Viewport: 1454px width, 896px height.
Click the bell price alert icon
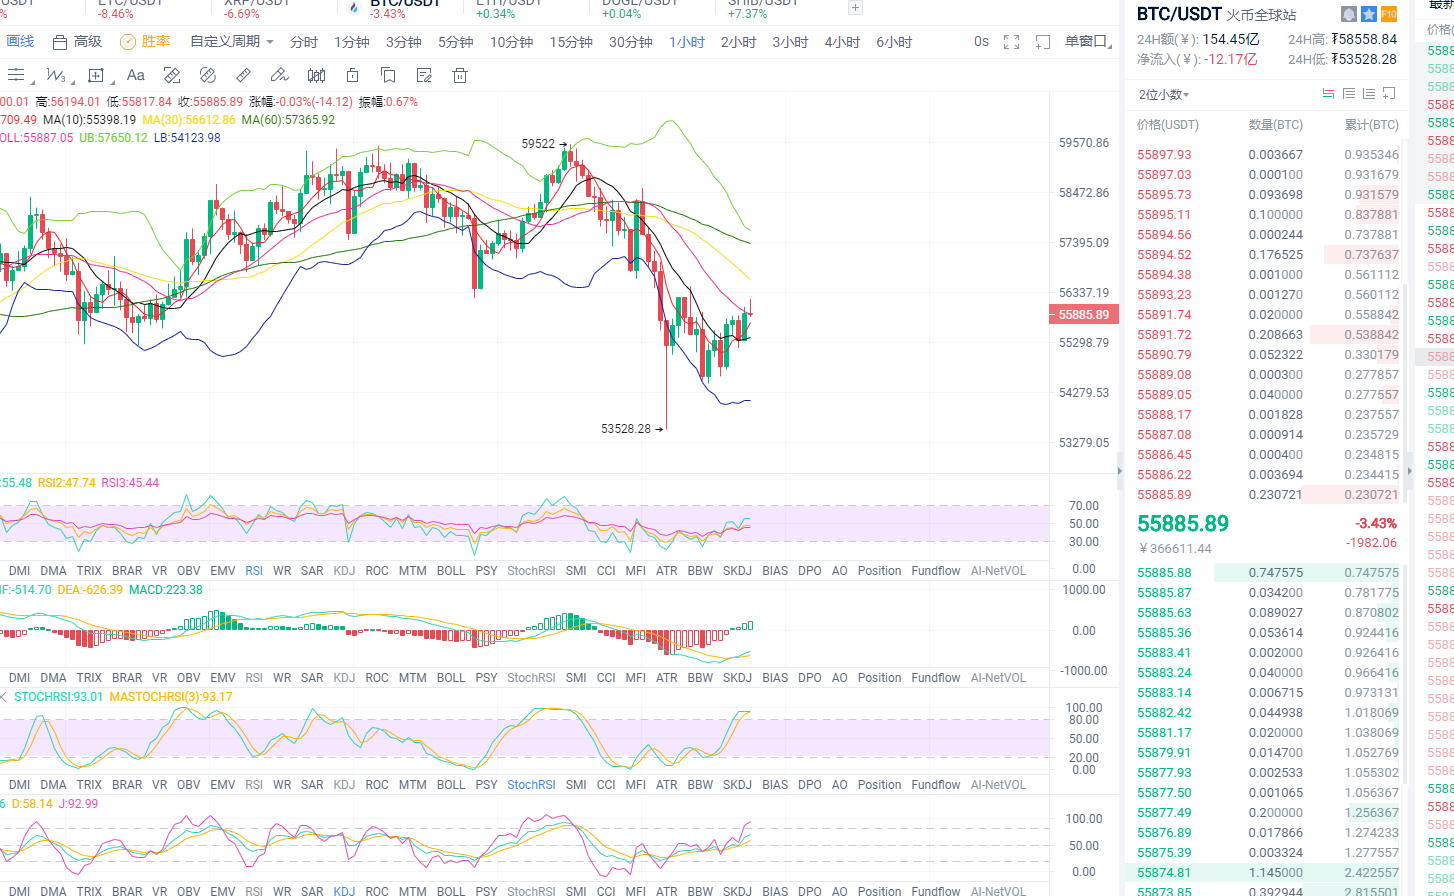[1349, 14]
